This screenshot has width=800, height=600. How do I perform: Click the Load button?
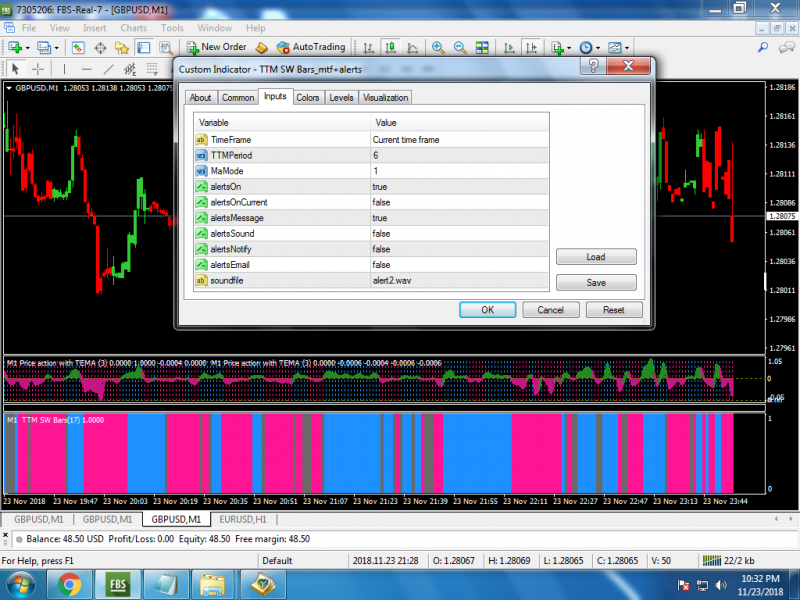596,257
